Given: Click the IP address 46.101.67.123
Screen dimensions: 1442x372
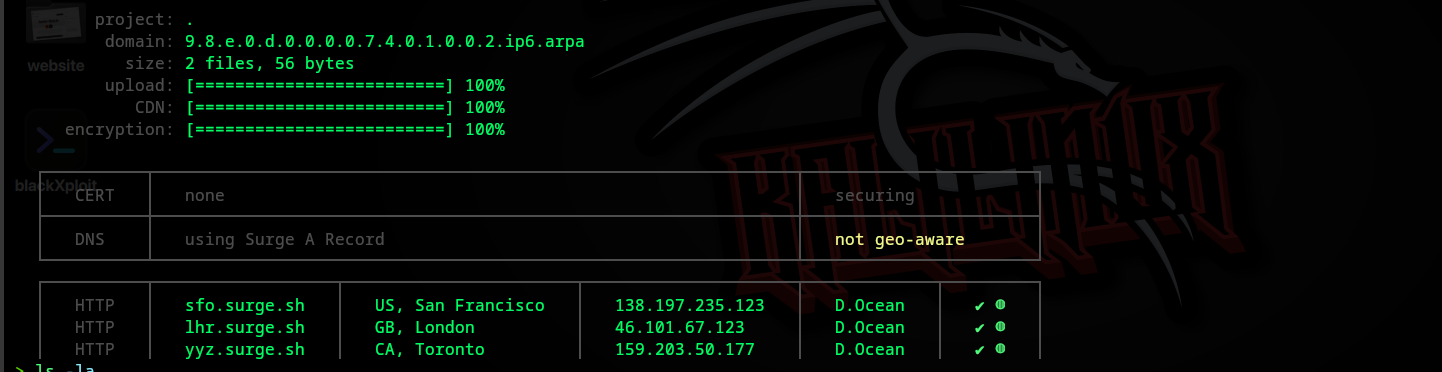Looking at the screenshot, I should click(680, 328).
